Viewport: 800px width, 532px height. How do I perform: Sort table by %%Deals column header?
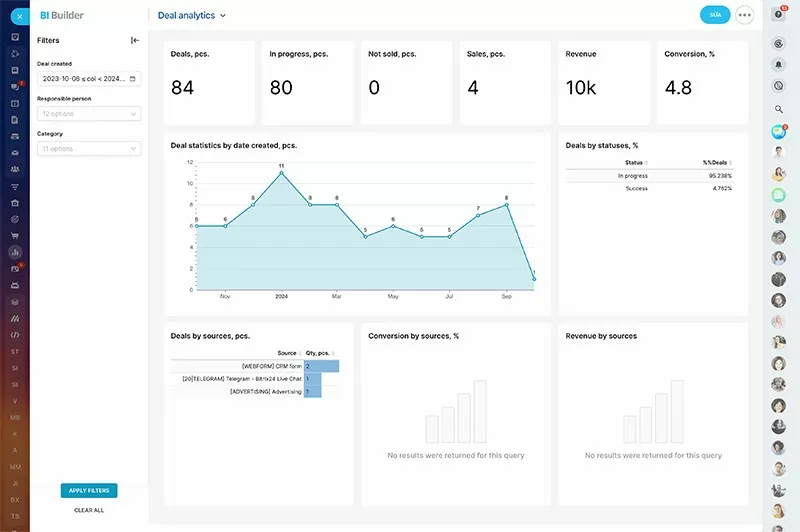716,162
